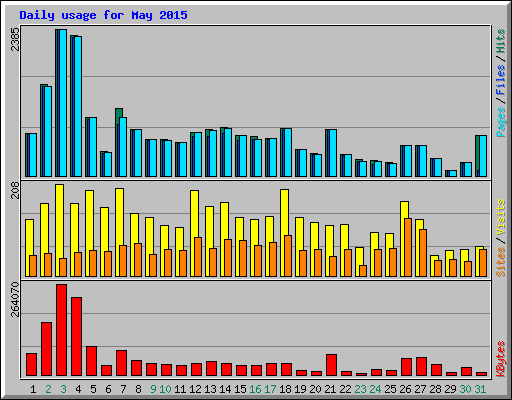Screen dimensions: 512x400
Task: Click day 16 on the x-axis
Action: click(255, 389)
